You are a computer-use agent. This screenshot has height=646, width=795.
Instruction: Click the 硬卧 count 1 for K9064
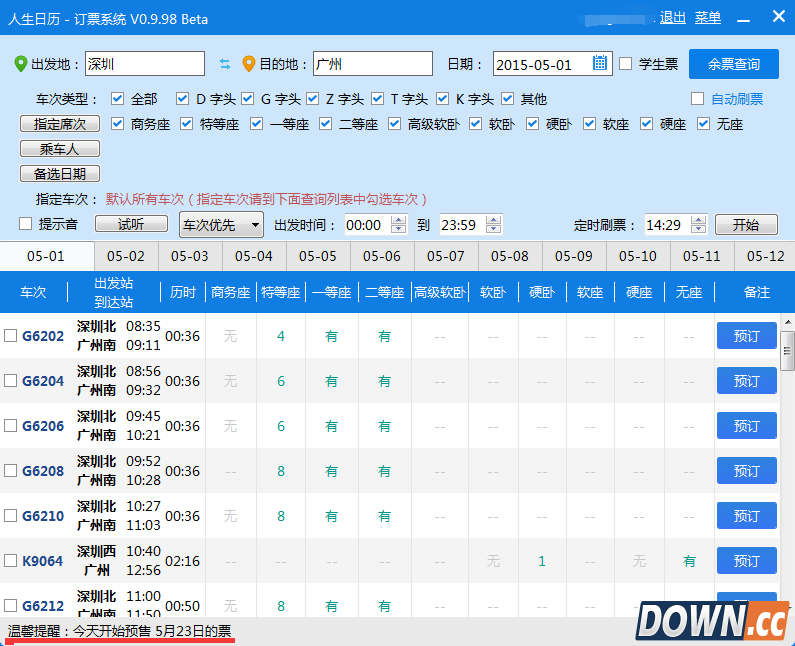(541, 561)
